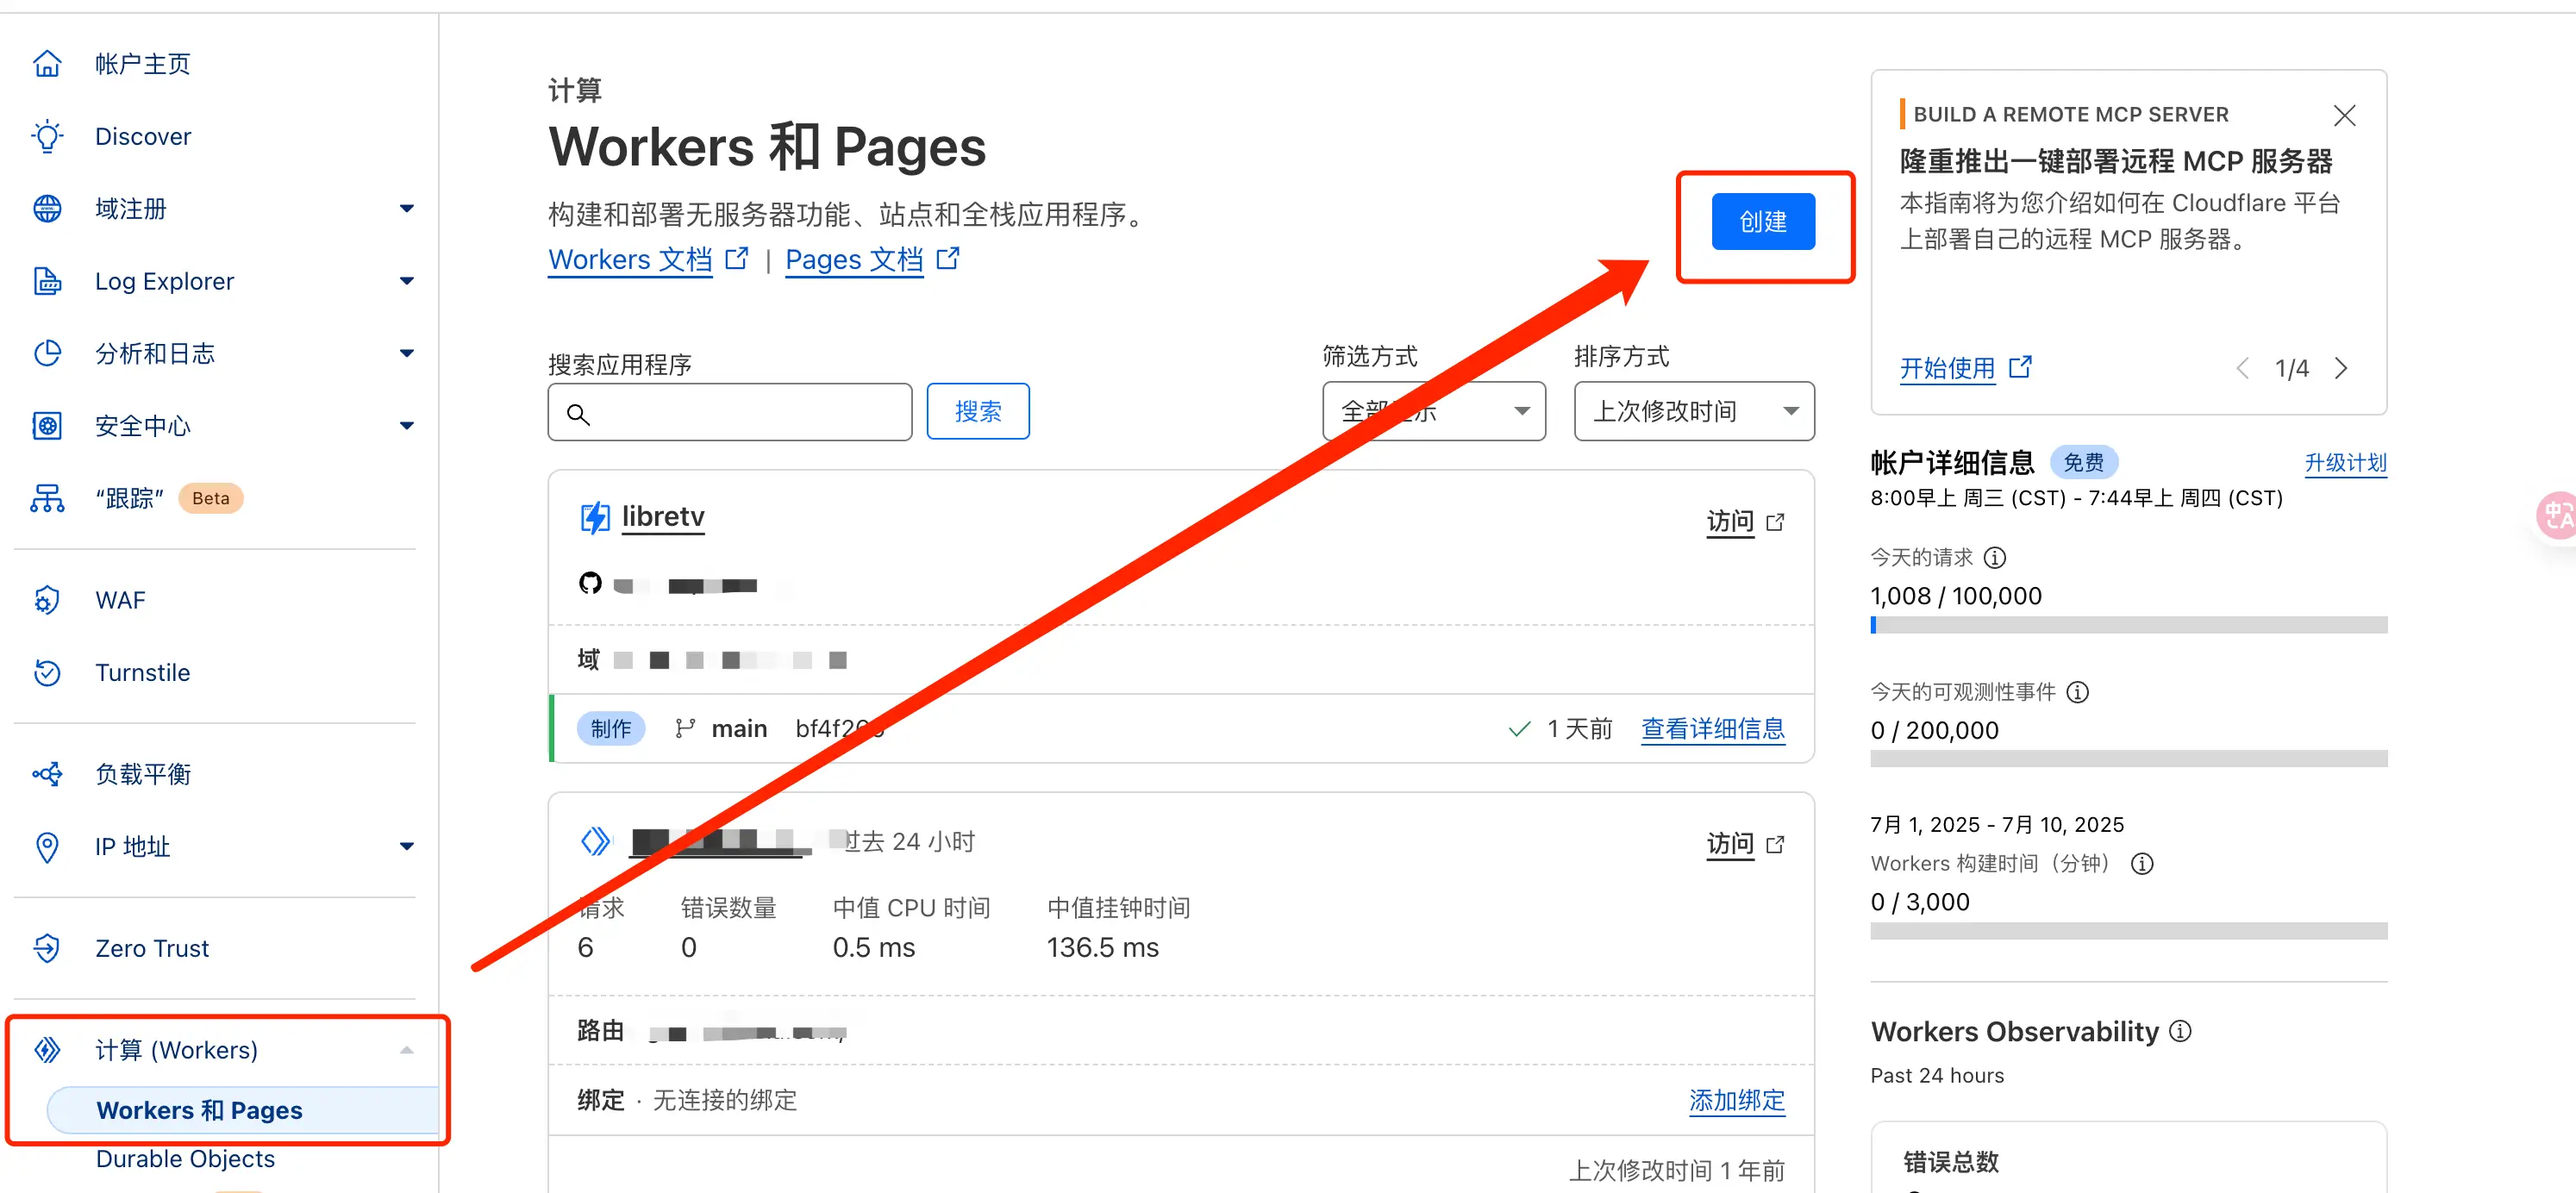Click the translate floating icon at right edge
2576x1193 pixels.
click(2558, 516)
